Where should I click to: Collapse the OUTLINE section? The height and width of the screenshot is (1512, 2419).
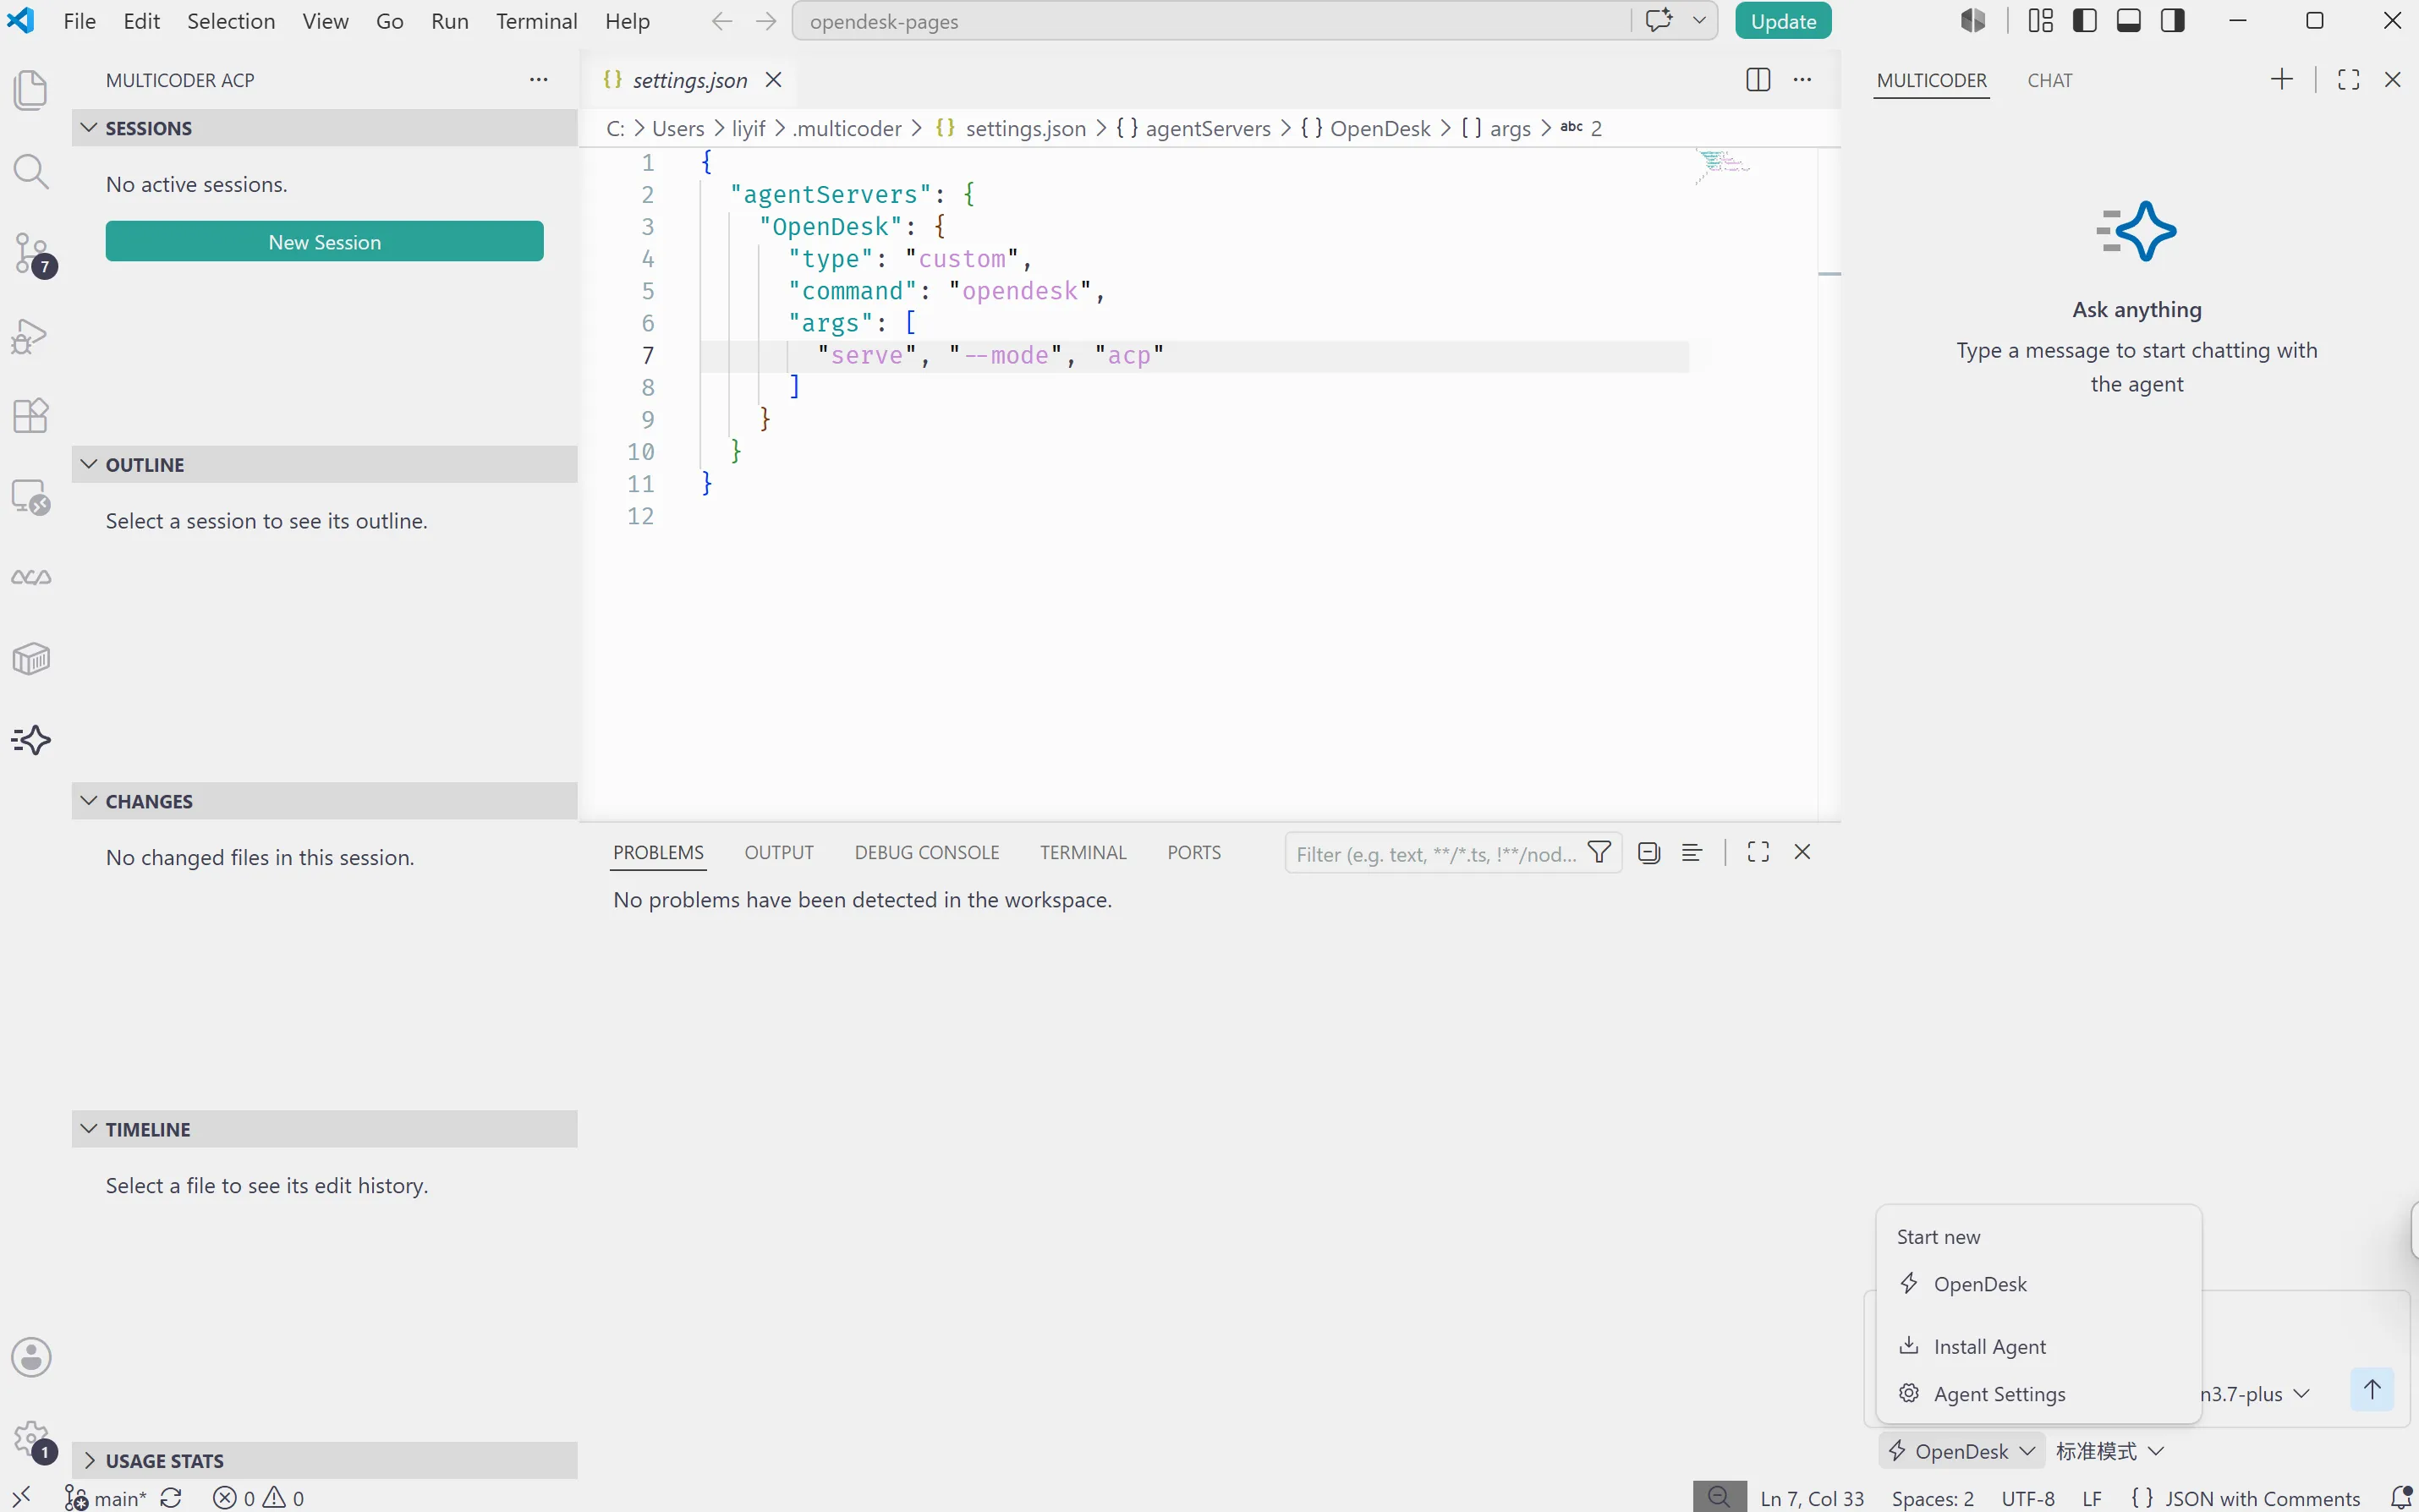coord(324,465)
